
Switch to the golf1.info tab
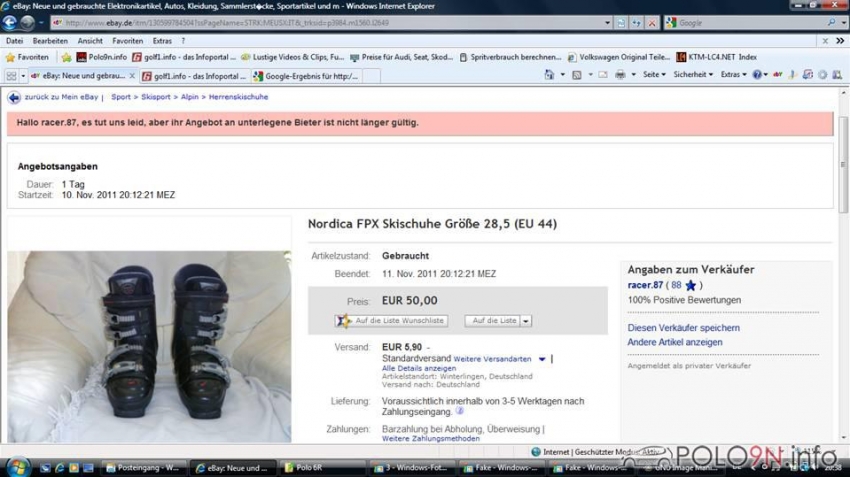pyautogui.click(x=194, y=76)
